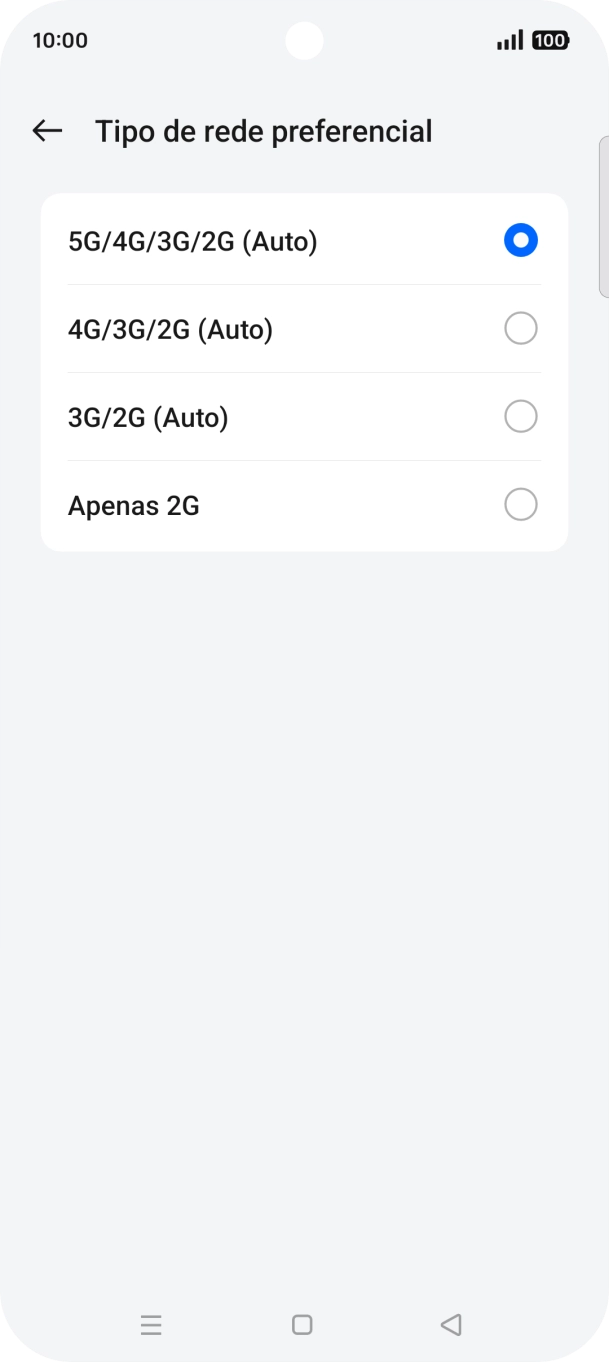This screenshot has width=609, height=1362.
Task: Enable the 4G/3G/2G (Auto) radio button
Action: [x=520, y=329]
